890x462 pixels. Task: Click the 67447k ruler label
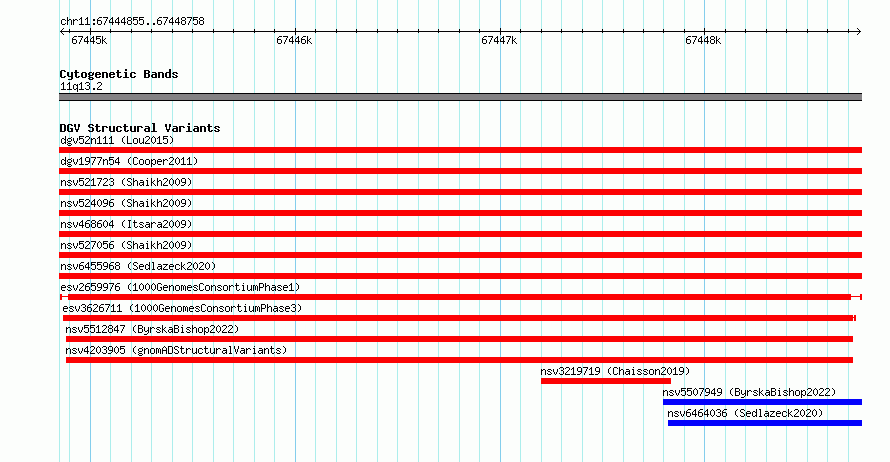pyautogui.click(x=499, y=40)
